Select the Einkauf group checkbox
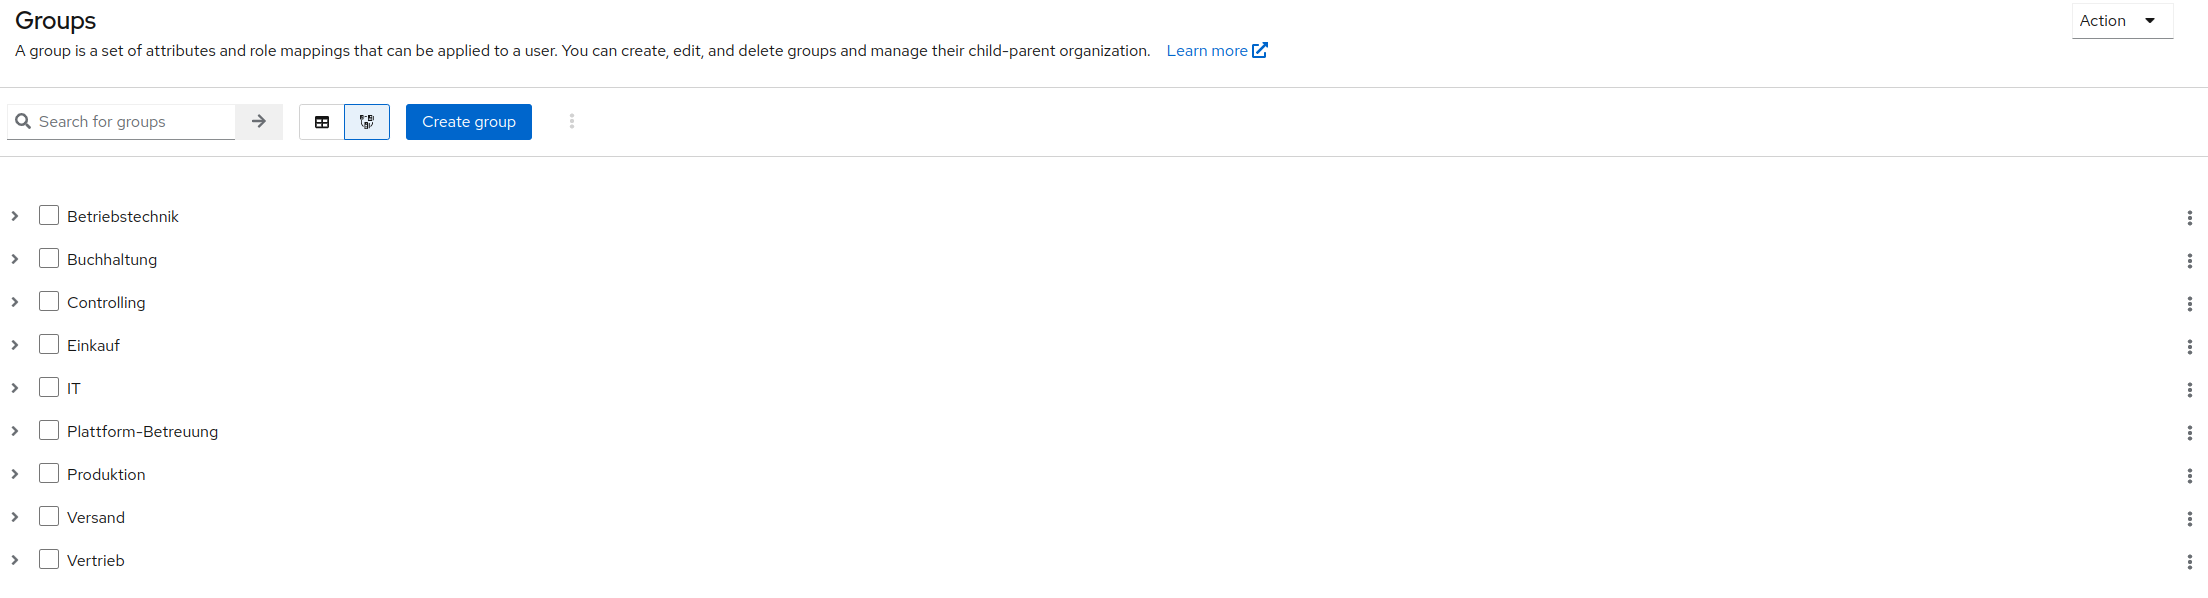The image size is (2208, 598). pos(49,344)
